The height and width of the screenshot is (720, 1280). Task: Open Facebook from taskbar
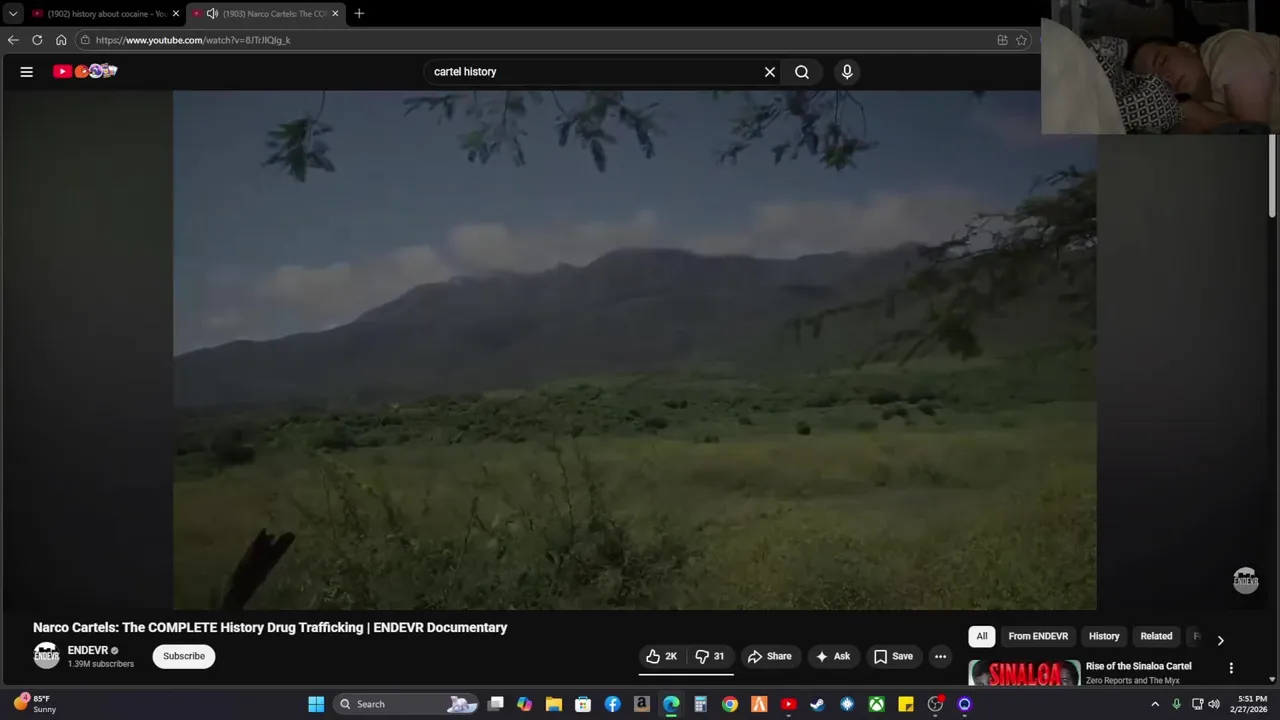[613, 704]
